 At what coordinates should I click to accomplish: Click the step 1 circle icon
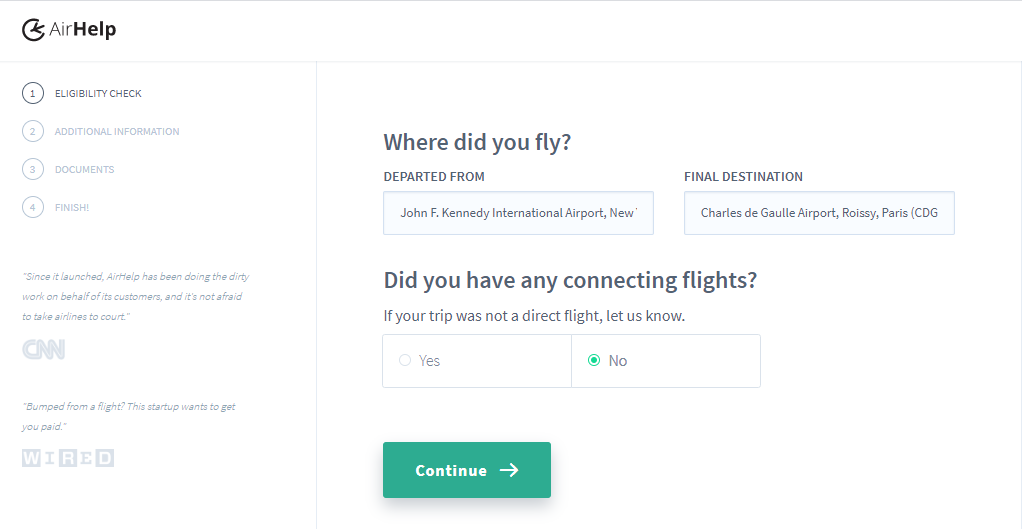pyautogui.click(x=33, y=93)
